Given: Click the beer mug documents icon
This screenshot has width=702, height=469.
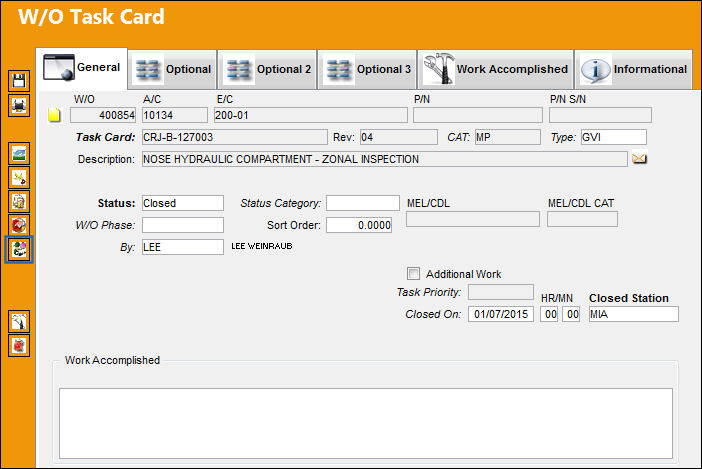Looking at the screenshot, I should point(19,201).
